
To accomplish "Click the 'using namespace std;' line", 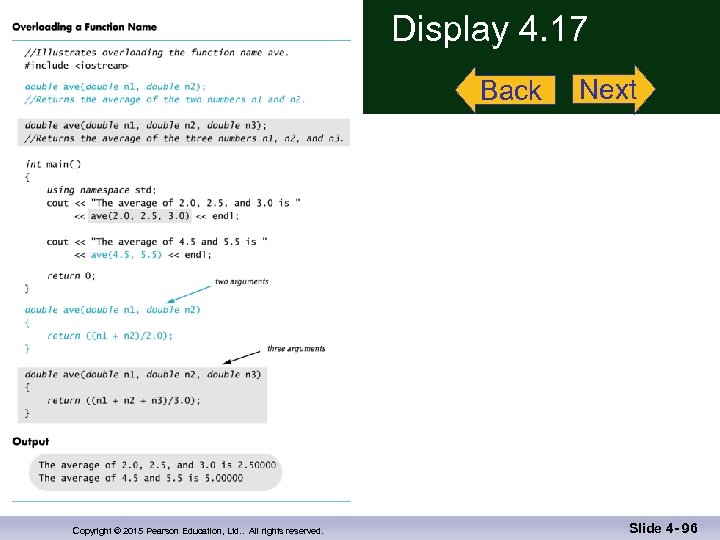I will 101,190.
